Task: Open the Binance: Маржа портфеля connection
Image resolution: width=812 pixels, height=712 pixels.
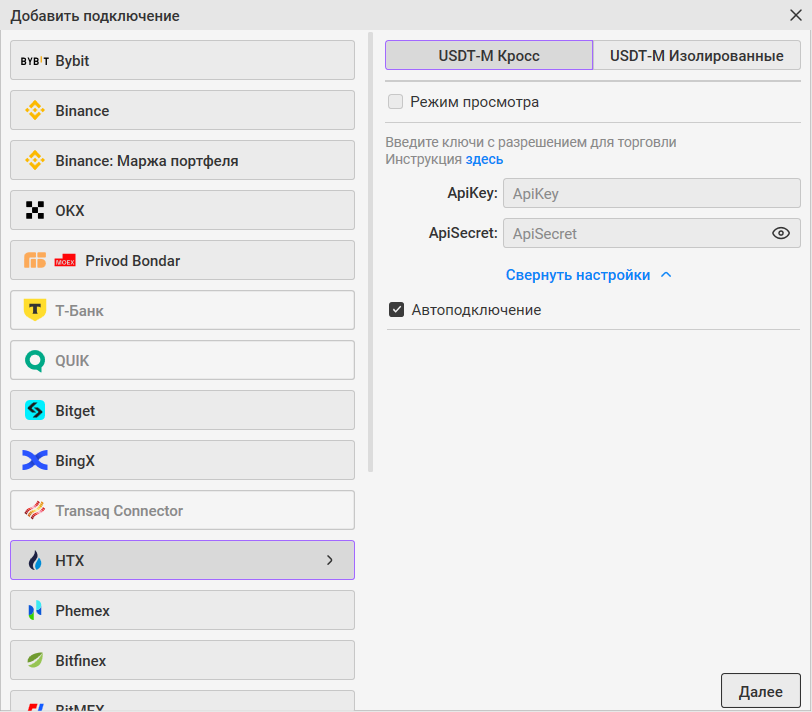Action: (x=182, y=161)
